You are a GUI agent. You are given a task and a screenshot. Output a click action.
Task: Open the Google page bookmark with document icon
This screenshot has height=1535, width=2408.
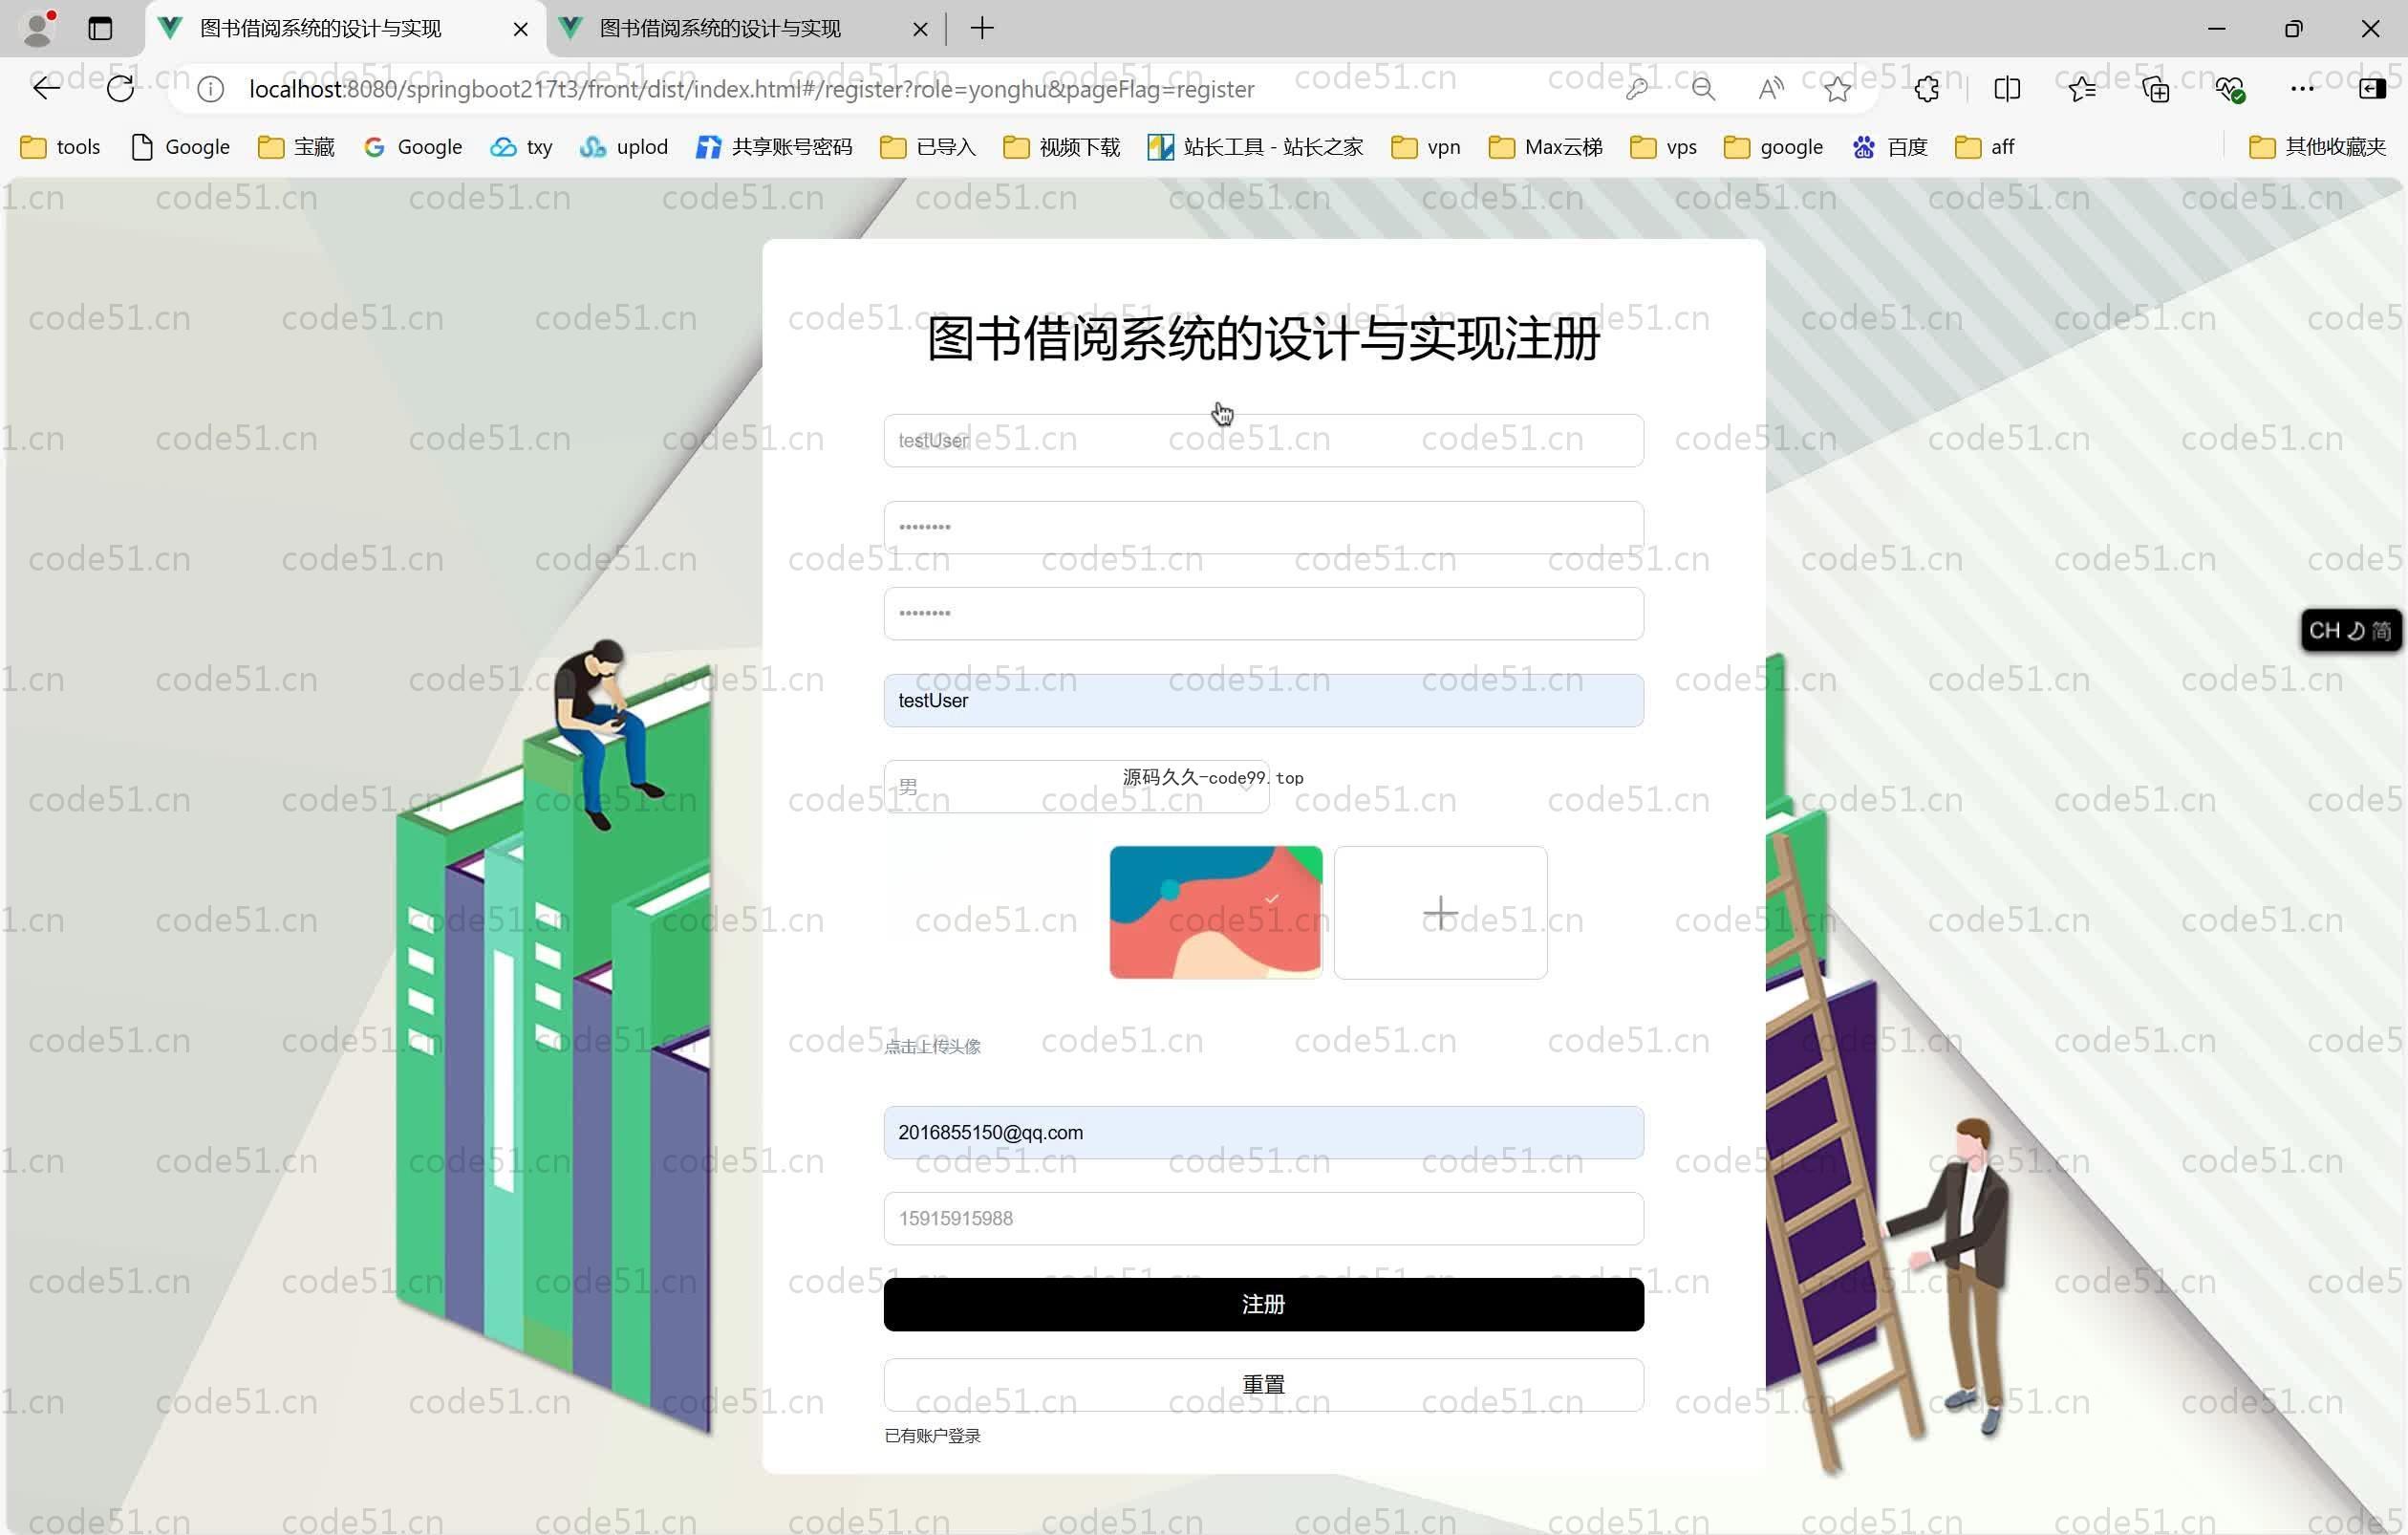point(181,147)
